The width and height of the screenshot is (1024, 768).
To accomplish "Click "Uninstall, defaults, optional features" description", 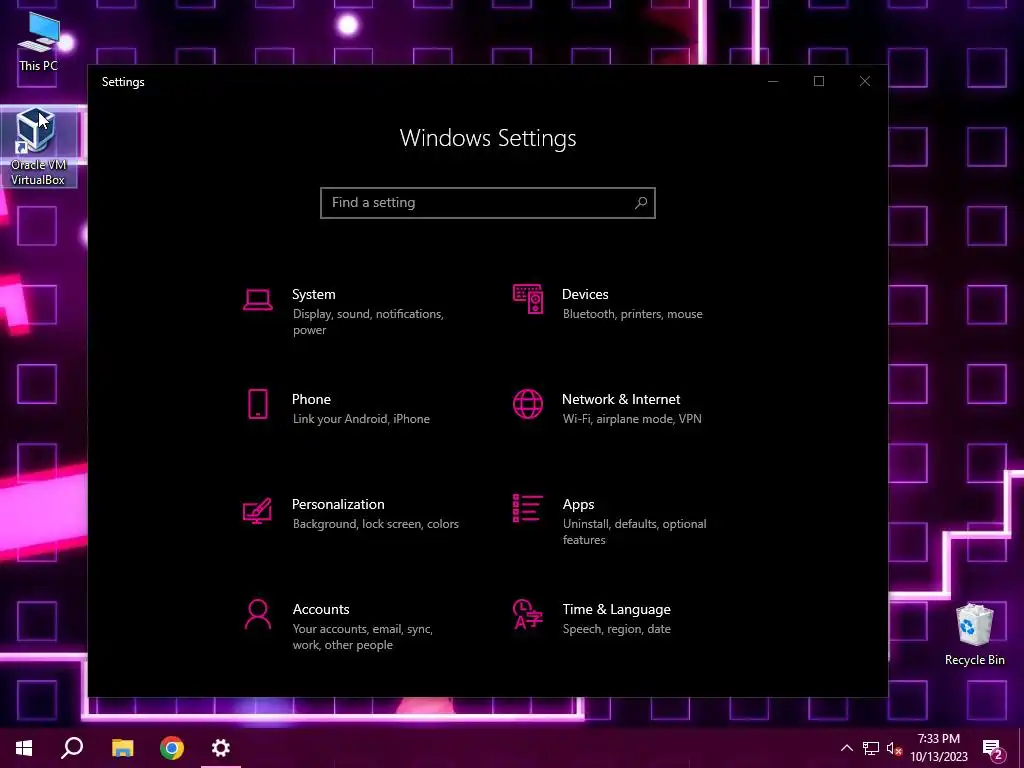I will point(635,532).
